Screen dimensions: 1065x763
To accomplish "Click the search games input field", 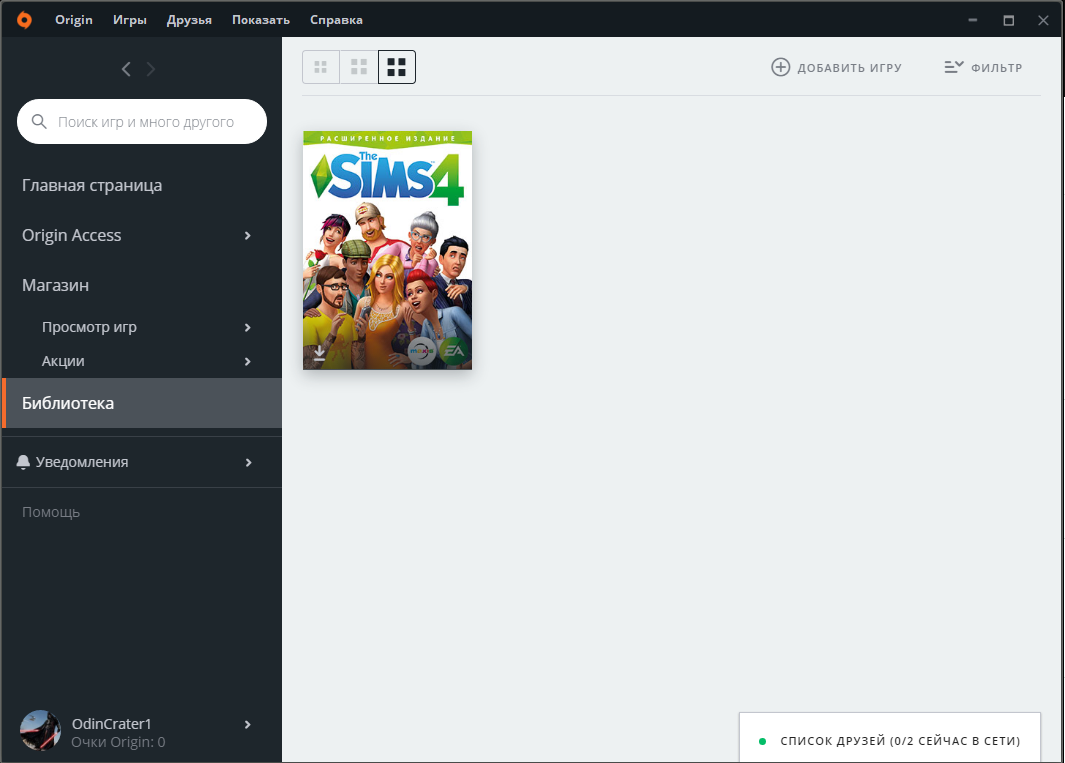I will tap(142, 122).
